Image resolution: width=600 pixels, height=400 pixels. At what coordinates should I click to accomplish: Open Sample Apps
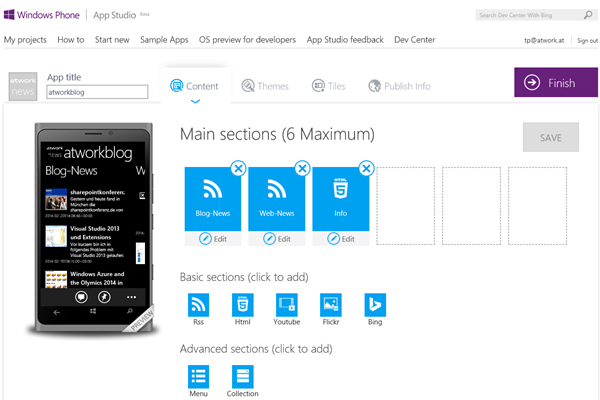click(x=164, y=40)
